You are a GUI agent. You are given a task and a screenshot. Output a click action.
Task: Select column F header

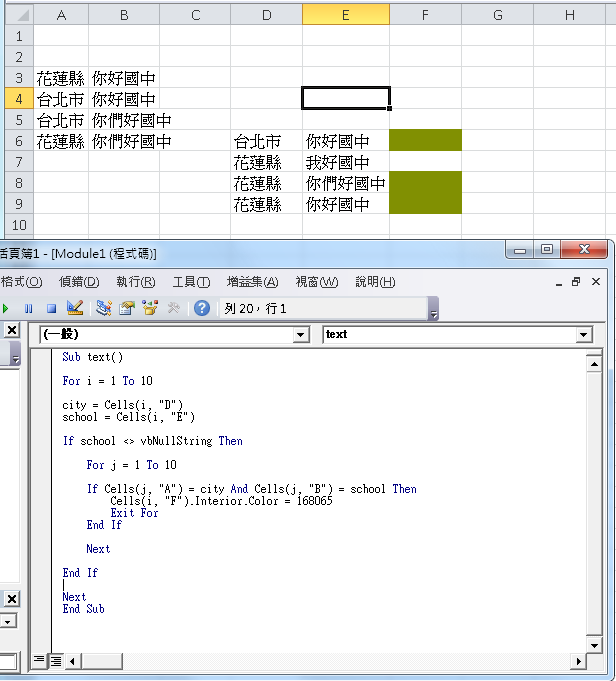tap(425, 15)
